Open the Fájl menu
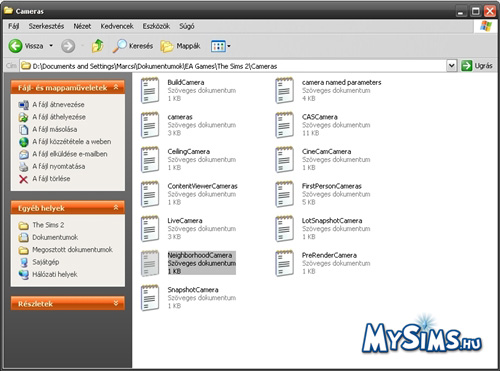 tap(14, 26)
